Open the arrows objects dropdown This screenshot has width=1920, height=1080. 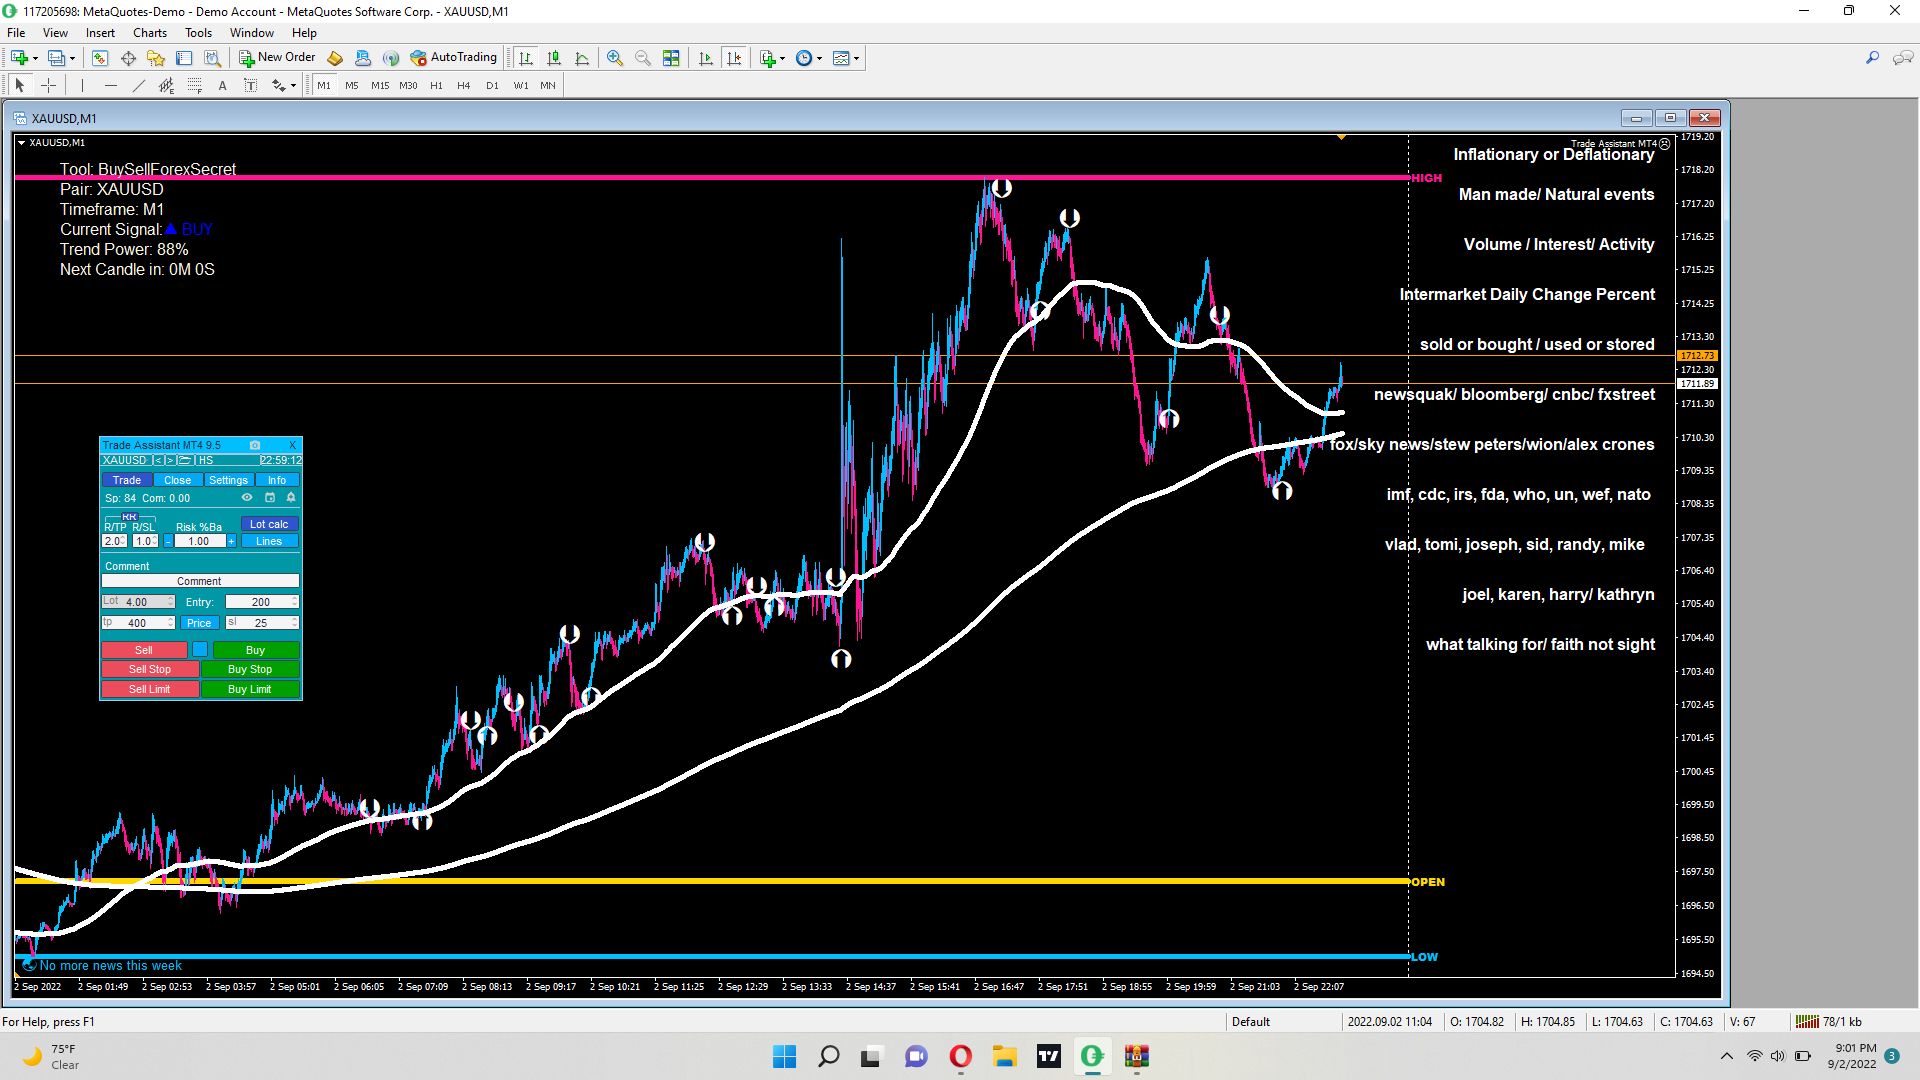pyautogui.click(x=293, y=86)
